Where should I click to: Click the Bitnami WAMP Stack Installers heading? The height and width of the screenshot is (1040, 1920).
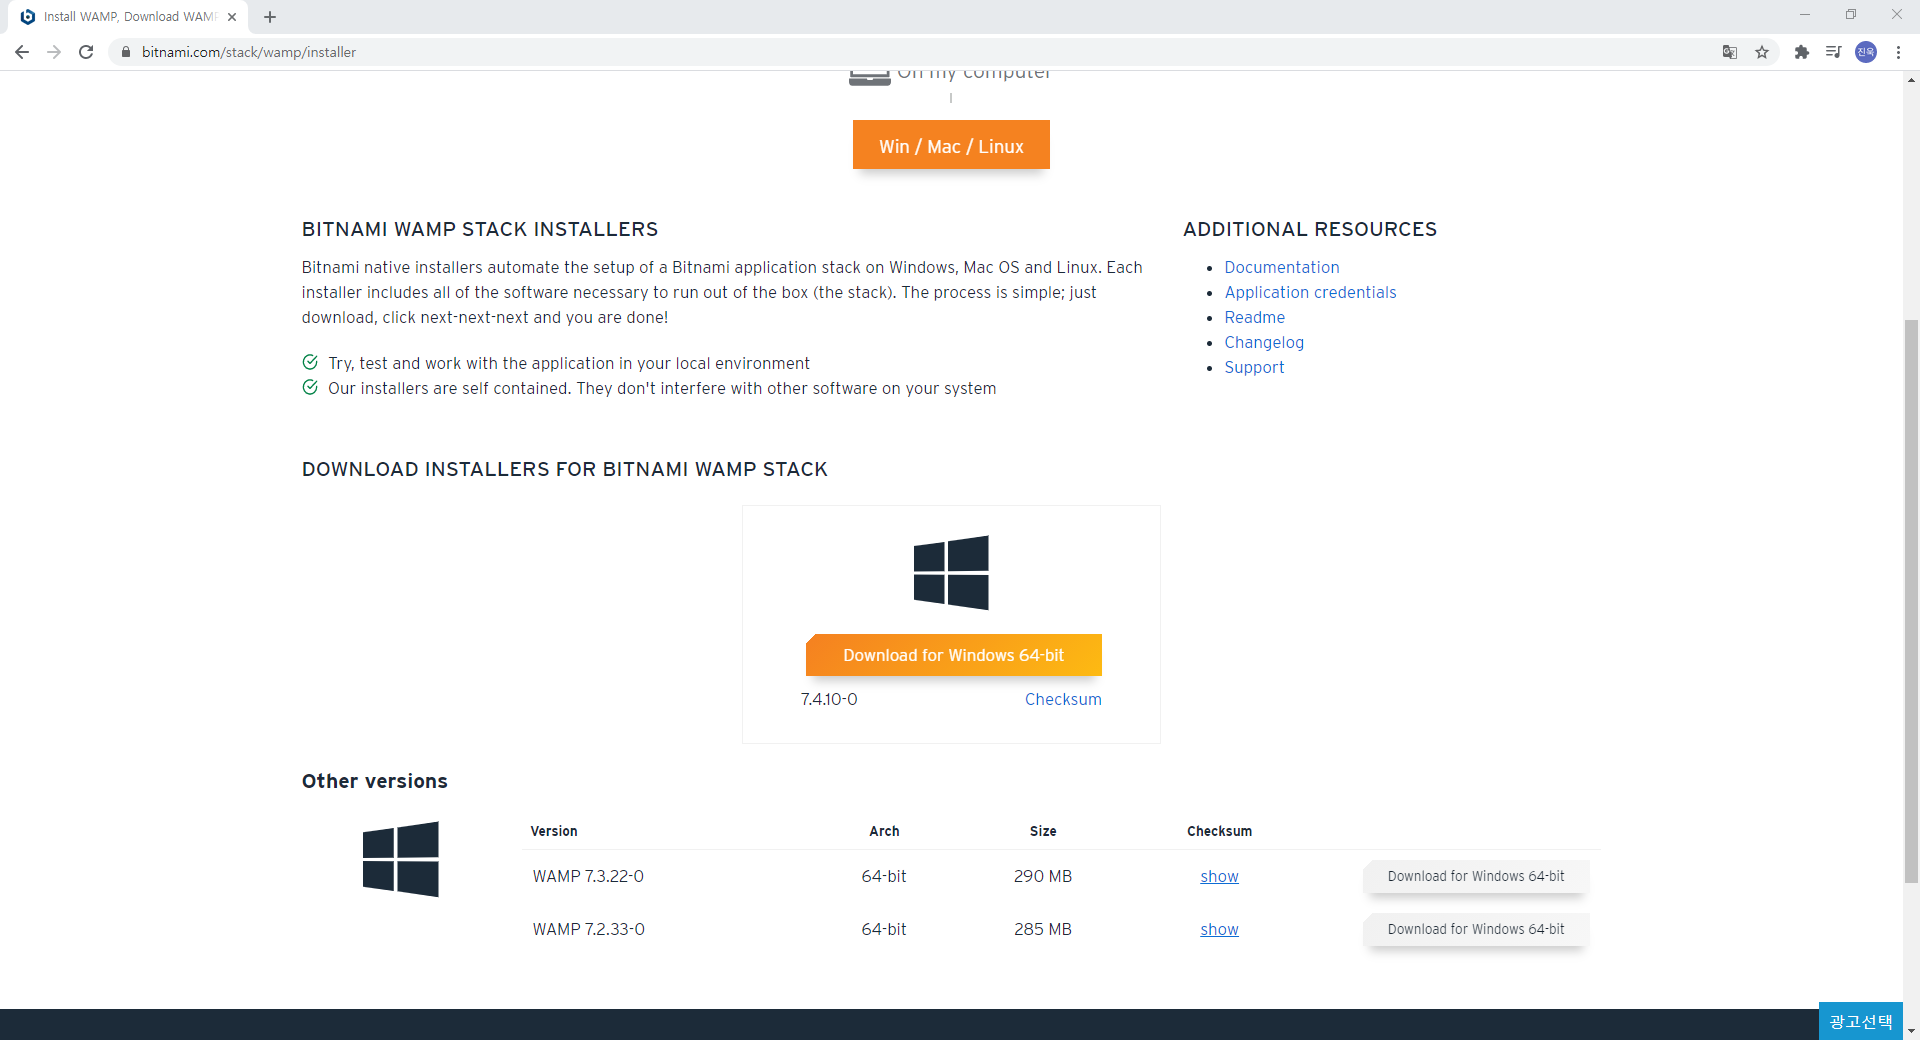[480, 229]
